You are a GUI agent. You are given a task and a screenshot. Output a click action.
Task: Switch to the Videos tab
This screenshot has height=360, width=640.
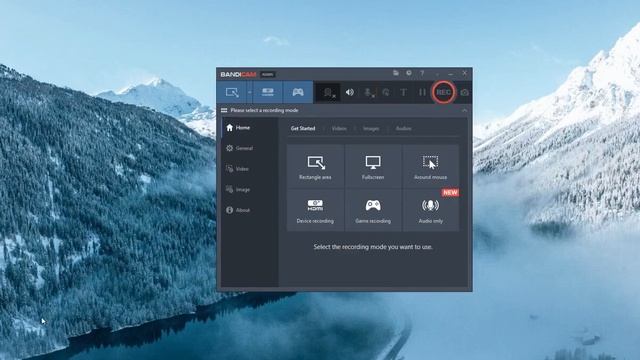point(339,129)
